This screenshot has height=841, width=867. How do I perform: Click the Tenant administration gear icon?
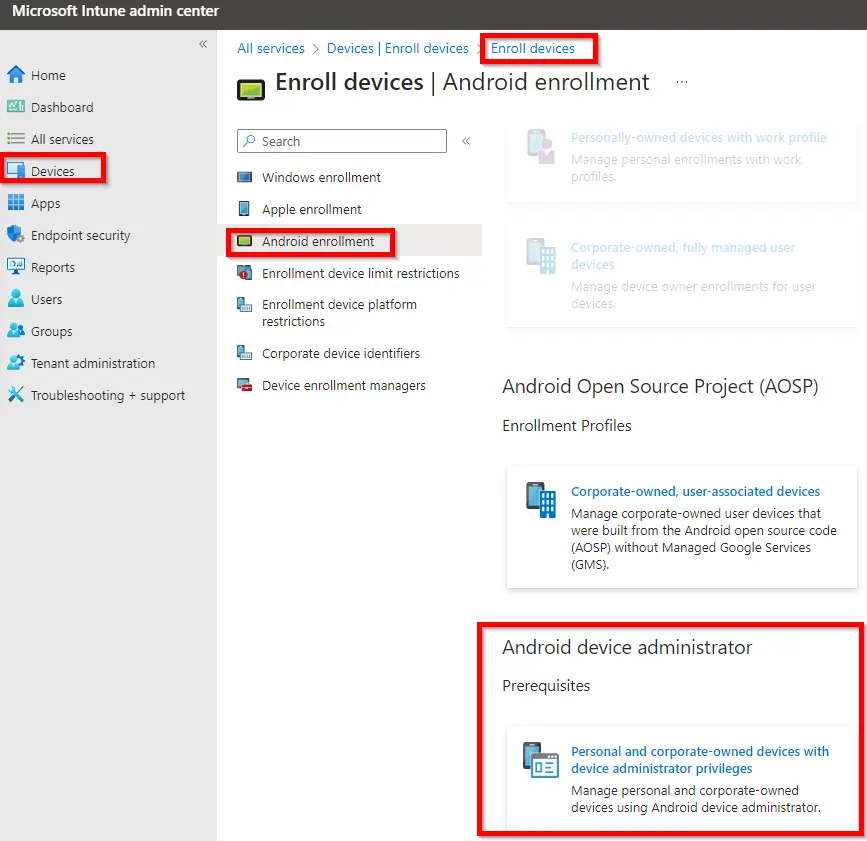(15, 362)
